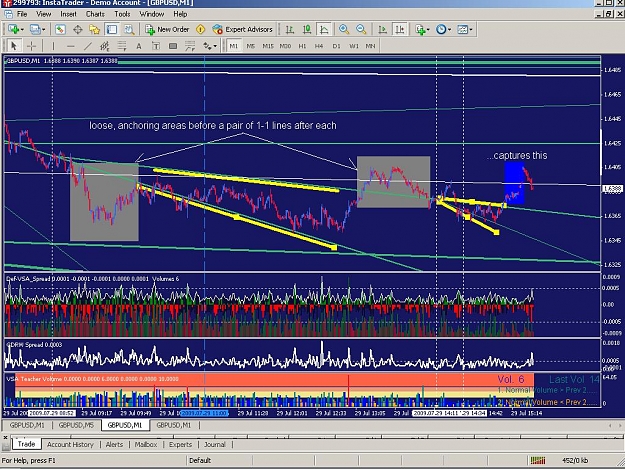The height and width of the screenshot is (469, 625).
Task: Open the Account History tab
Action: (x=70, y=444)
